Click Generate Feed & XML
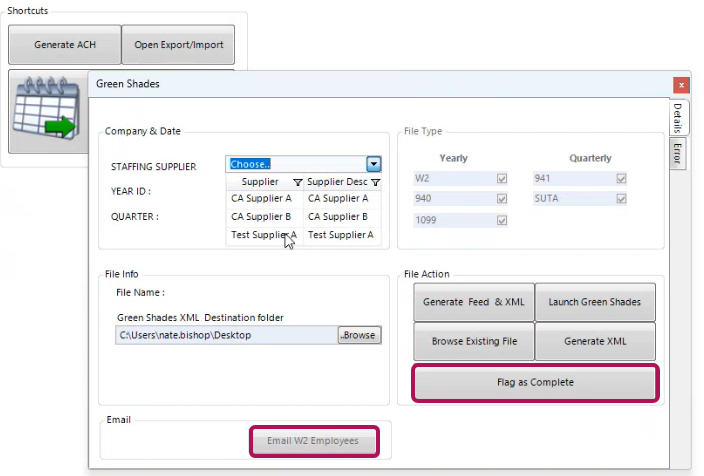Image resolution: width=704 pixels, height=476 pixels. (x=474, y=302)
